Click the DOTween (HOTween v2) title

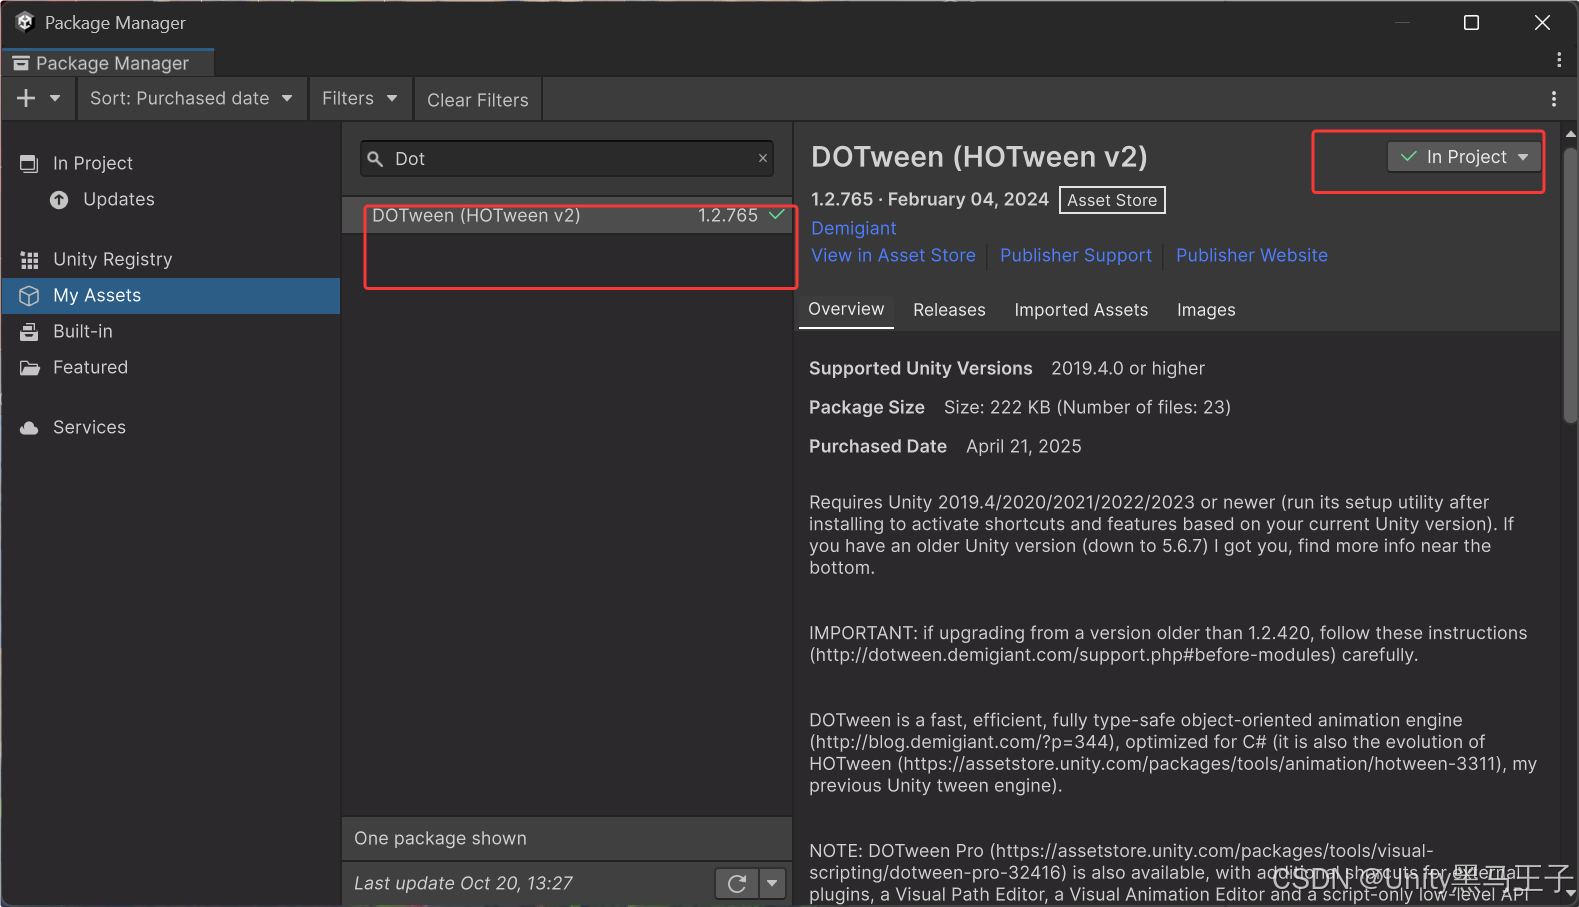pos(979,157)
